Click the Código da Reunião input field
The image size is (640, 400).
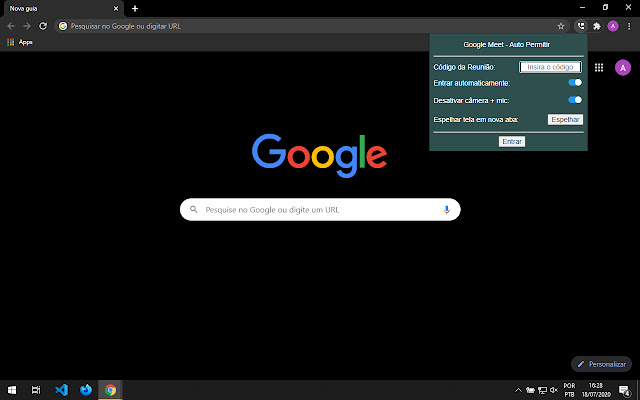tap(550, 67)
